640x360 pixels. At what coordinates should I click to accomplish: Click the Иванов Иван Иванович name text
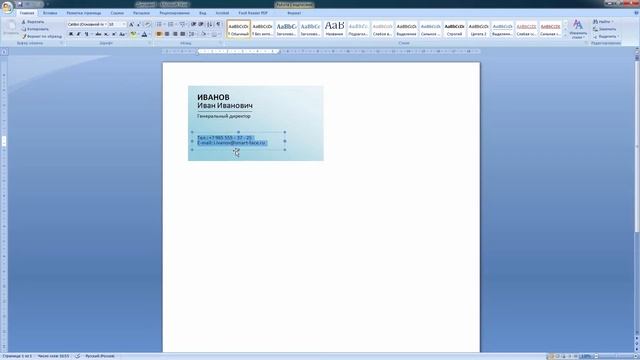tap(224, 101)
